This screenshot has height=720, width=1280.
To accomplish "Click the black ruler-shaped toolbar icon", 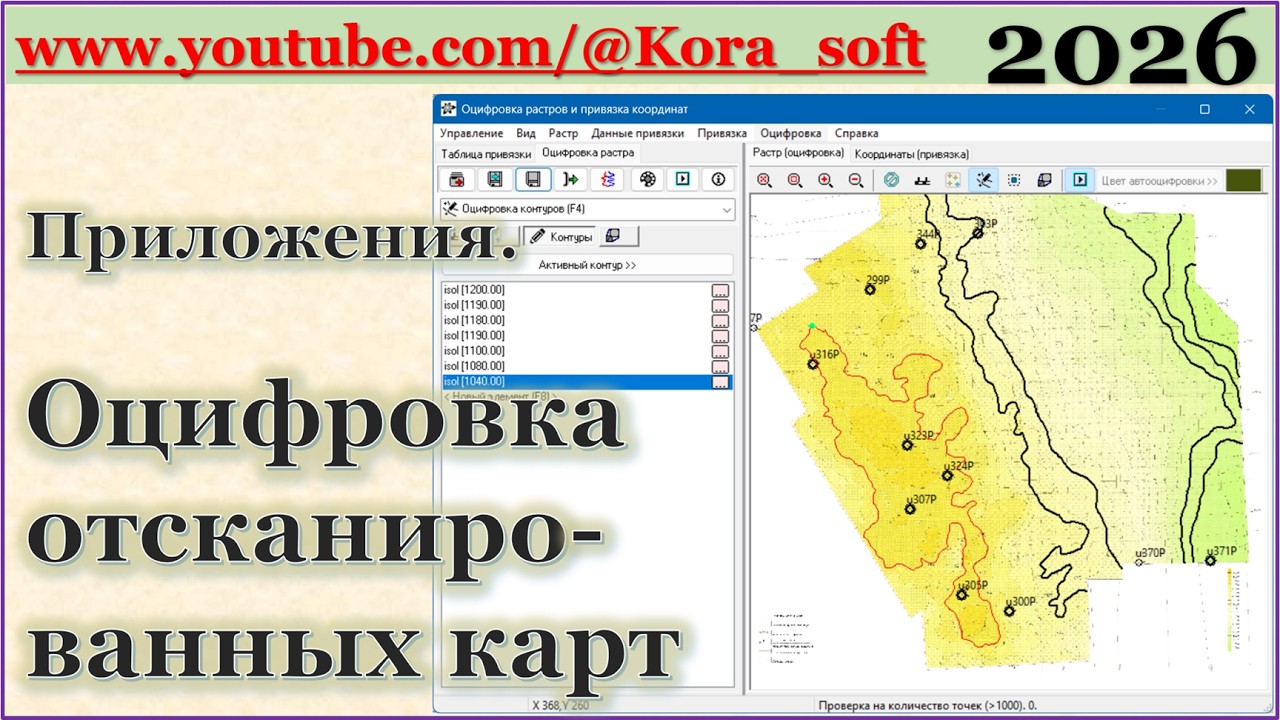I will pyautogui.click(x=923, y=180).
